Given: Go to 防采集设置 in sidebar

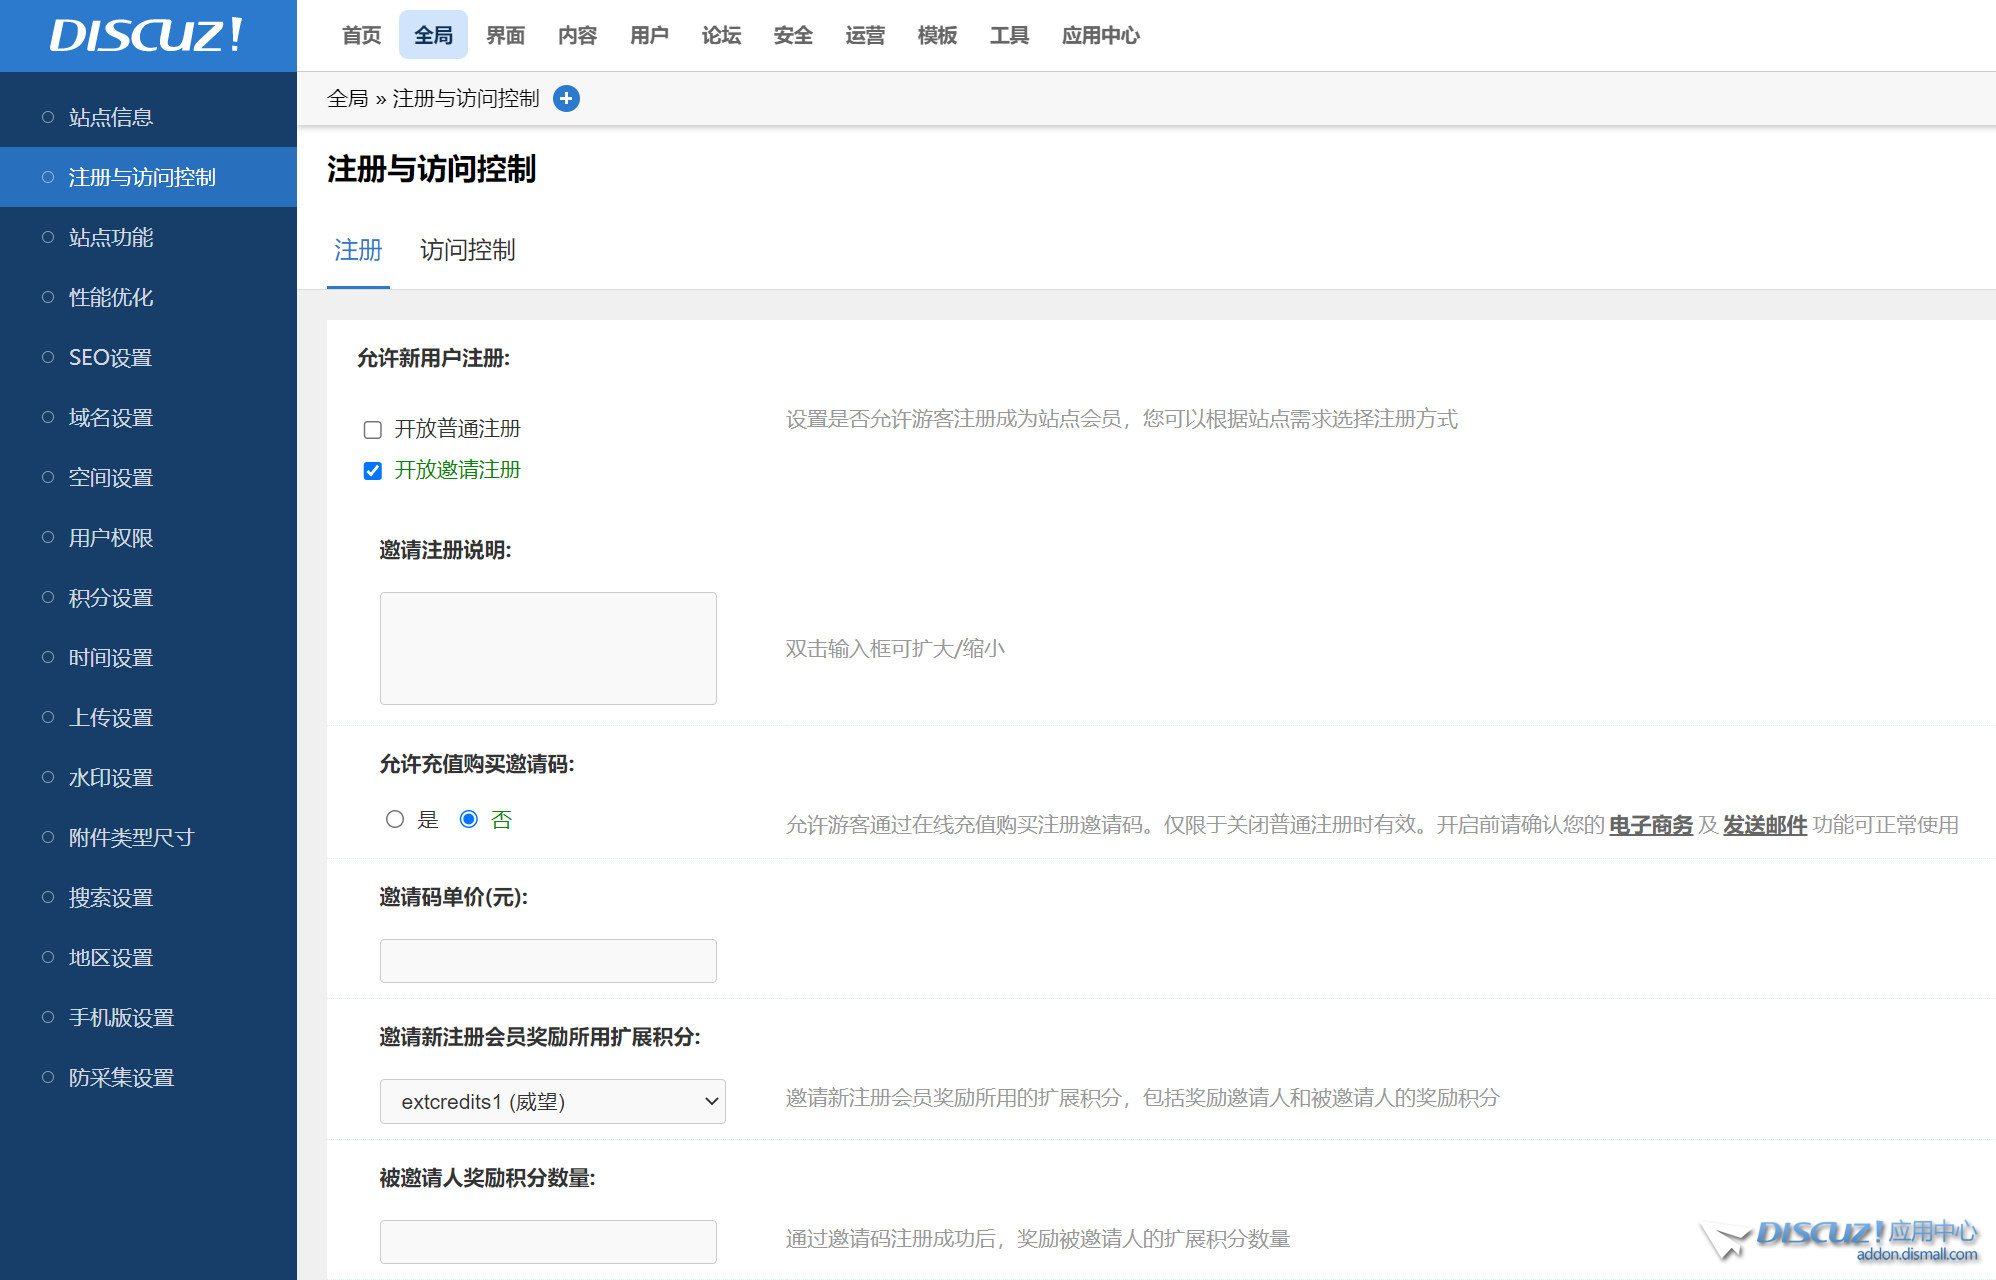Looking at the screenshot, I should tap(148, 1077).
